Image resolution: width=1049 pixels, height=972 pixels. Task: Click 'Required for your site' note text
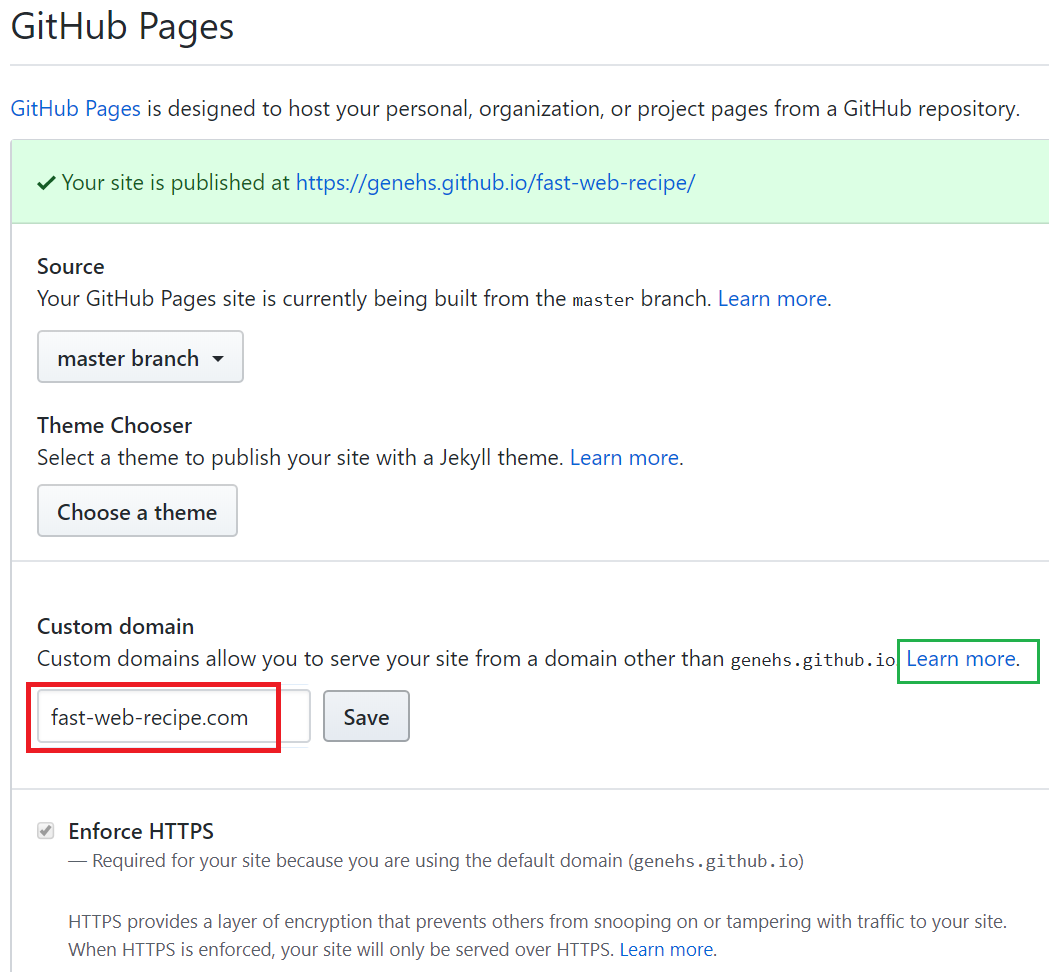point(436,861)
